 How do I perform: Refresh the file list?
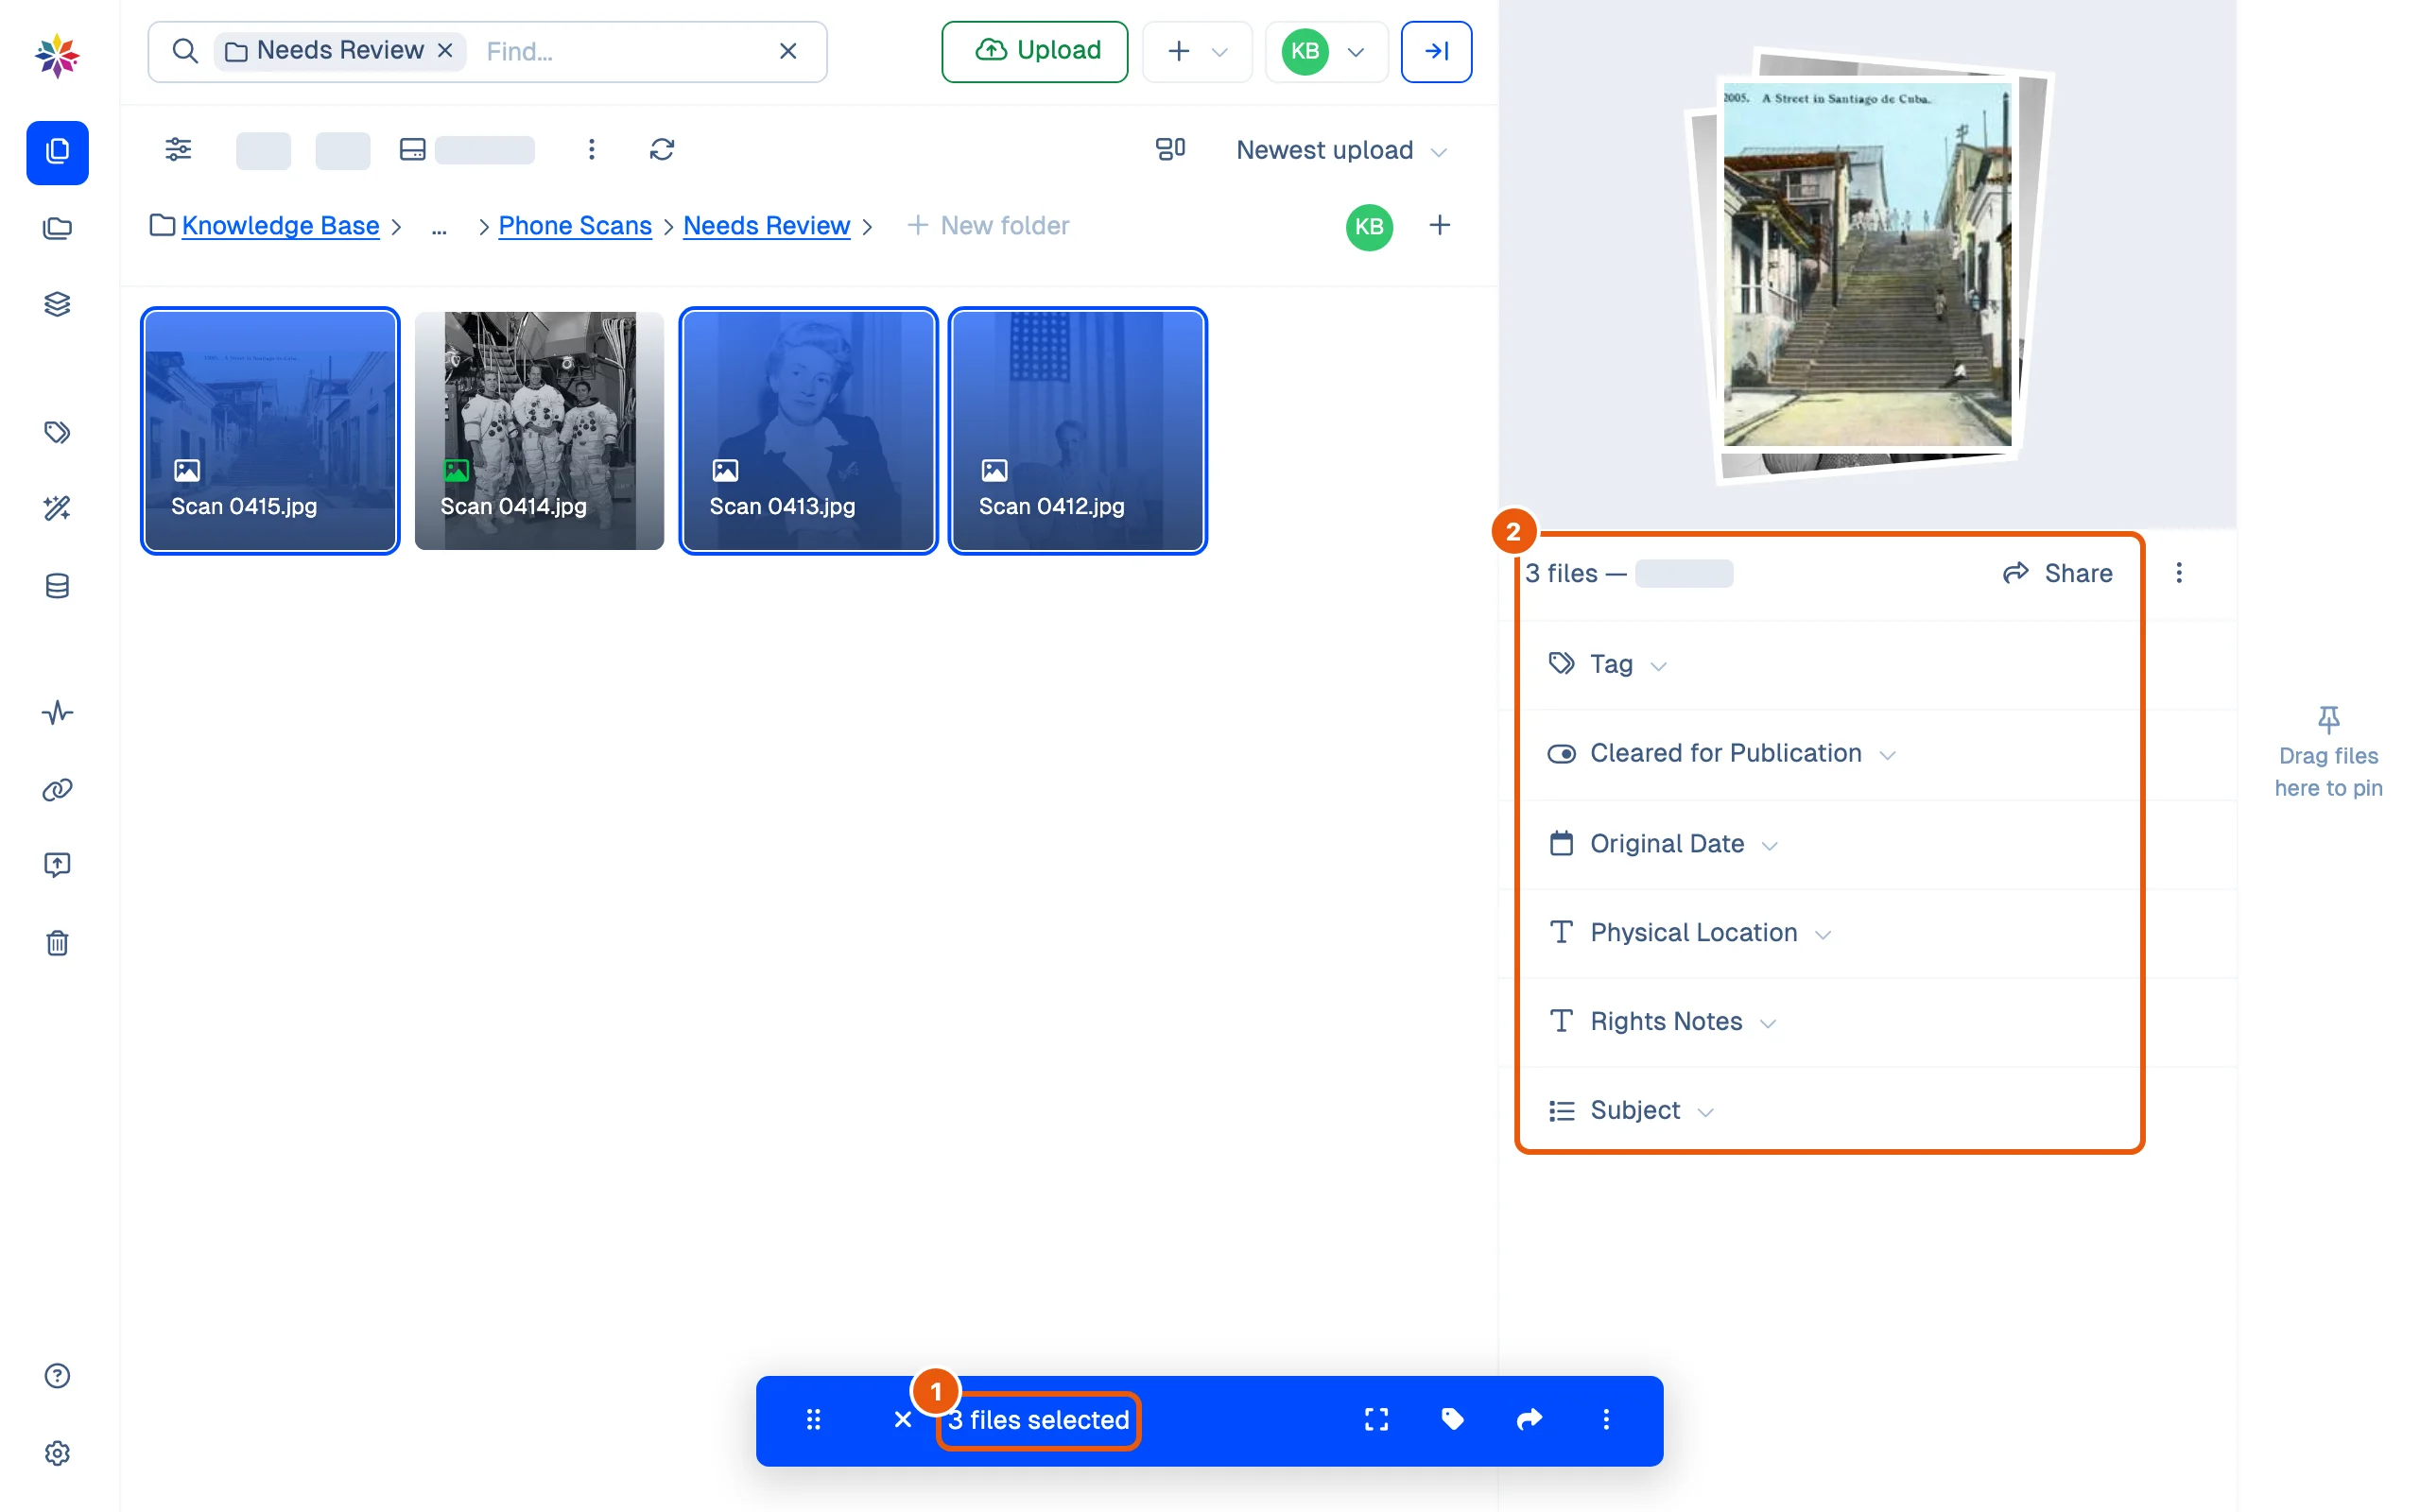[662, 150]
